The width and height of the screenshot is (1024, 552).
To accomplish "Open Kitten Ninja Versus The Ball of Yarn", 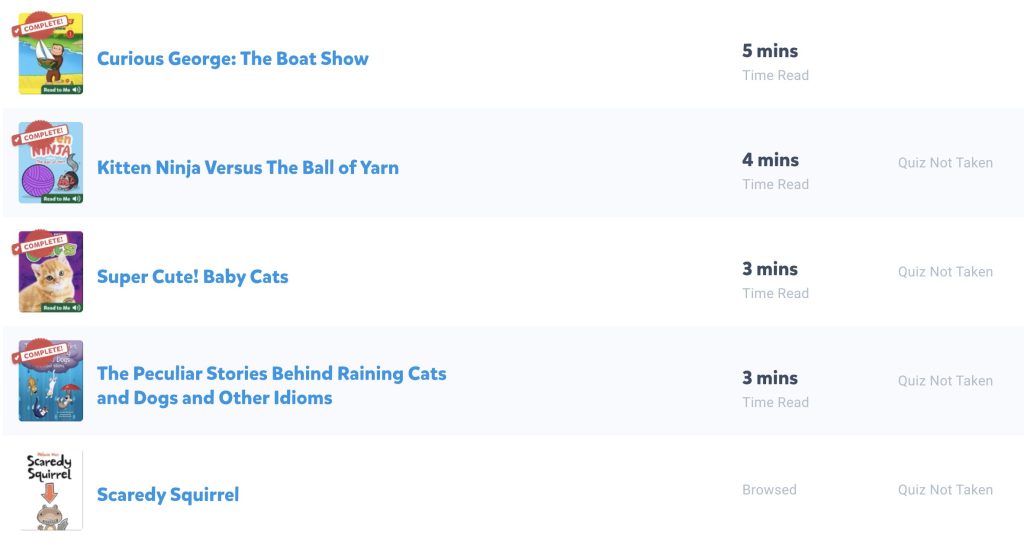I will [x=248, y=168].
